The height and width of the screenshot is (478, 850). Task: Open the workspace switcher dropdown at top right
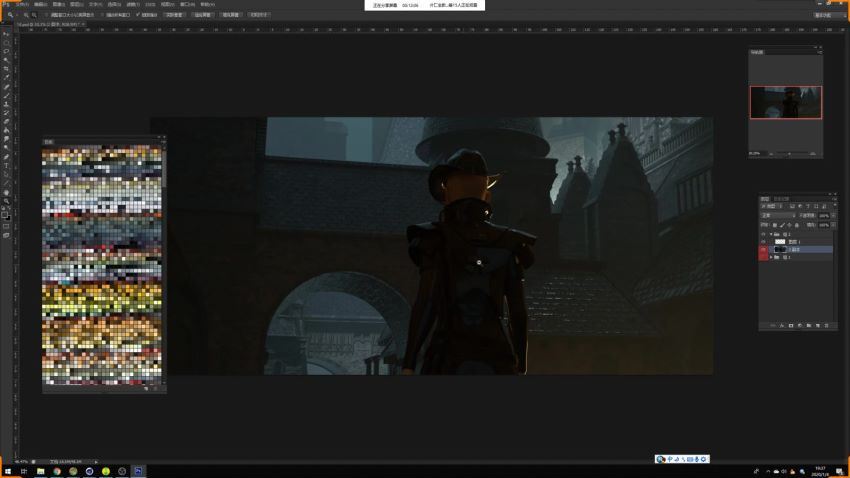[828, 15]
